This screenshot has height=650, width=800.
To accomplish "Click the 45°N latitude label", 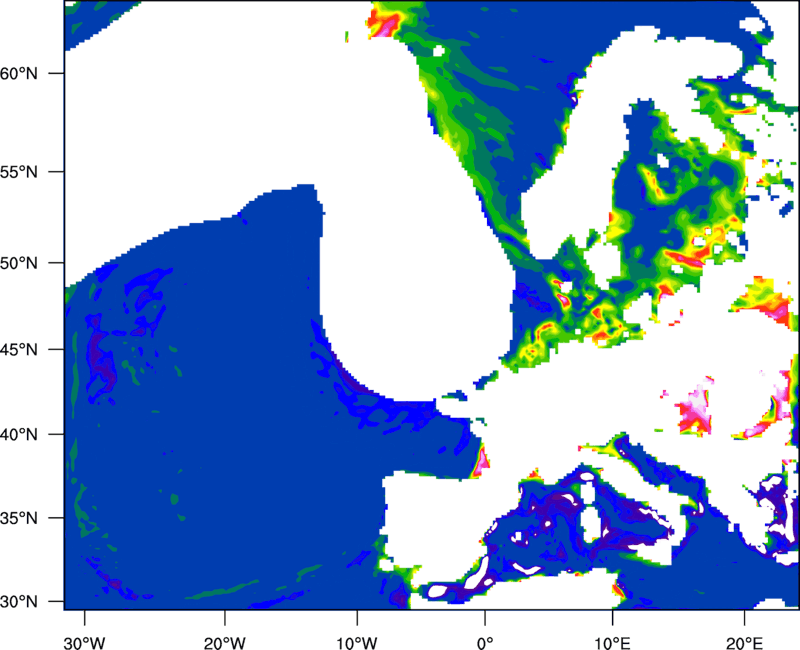I will (19, 350).
